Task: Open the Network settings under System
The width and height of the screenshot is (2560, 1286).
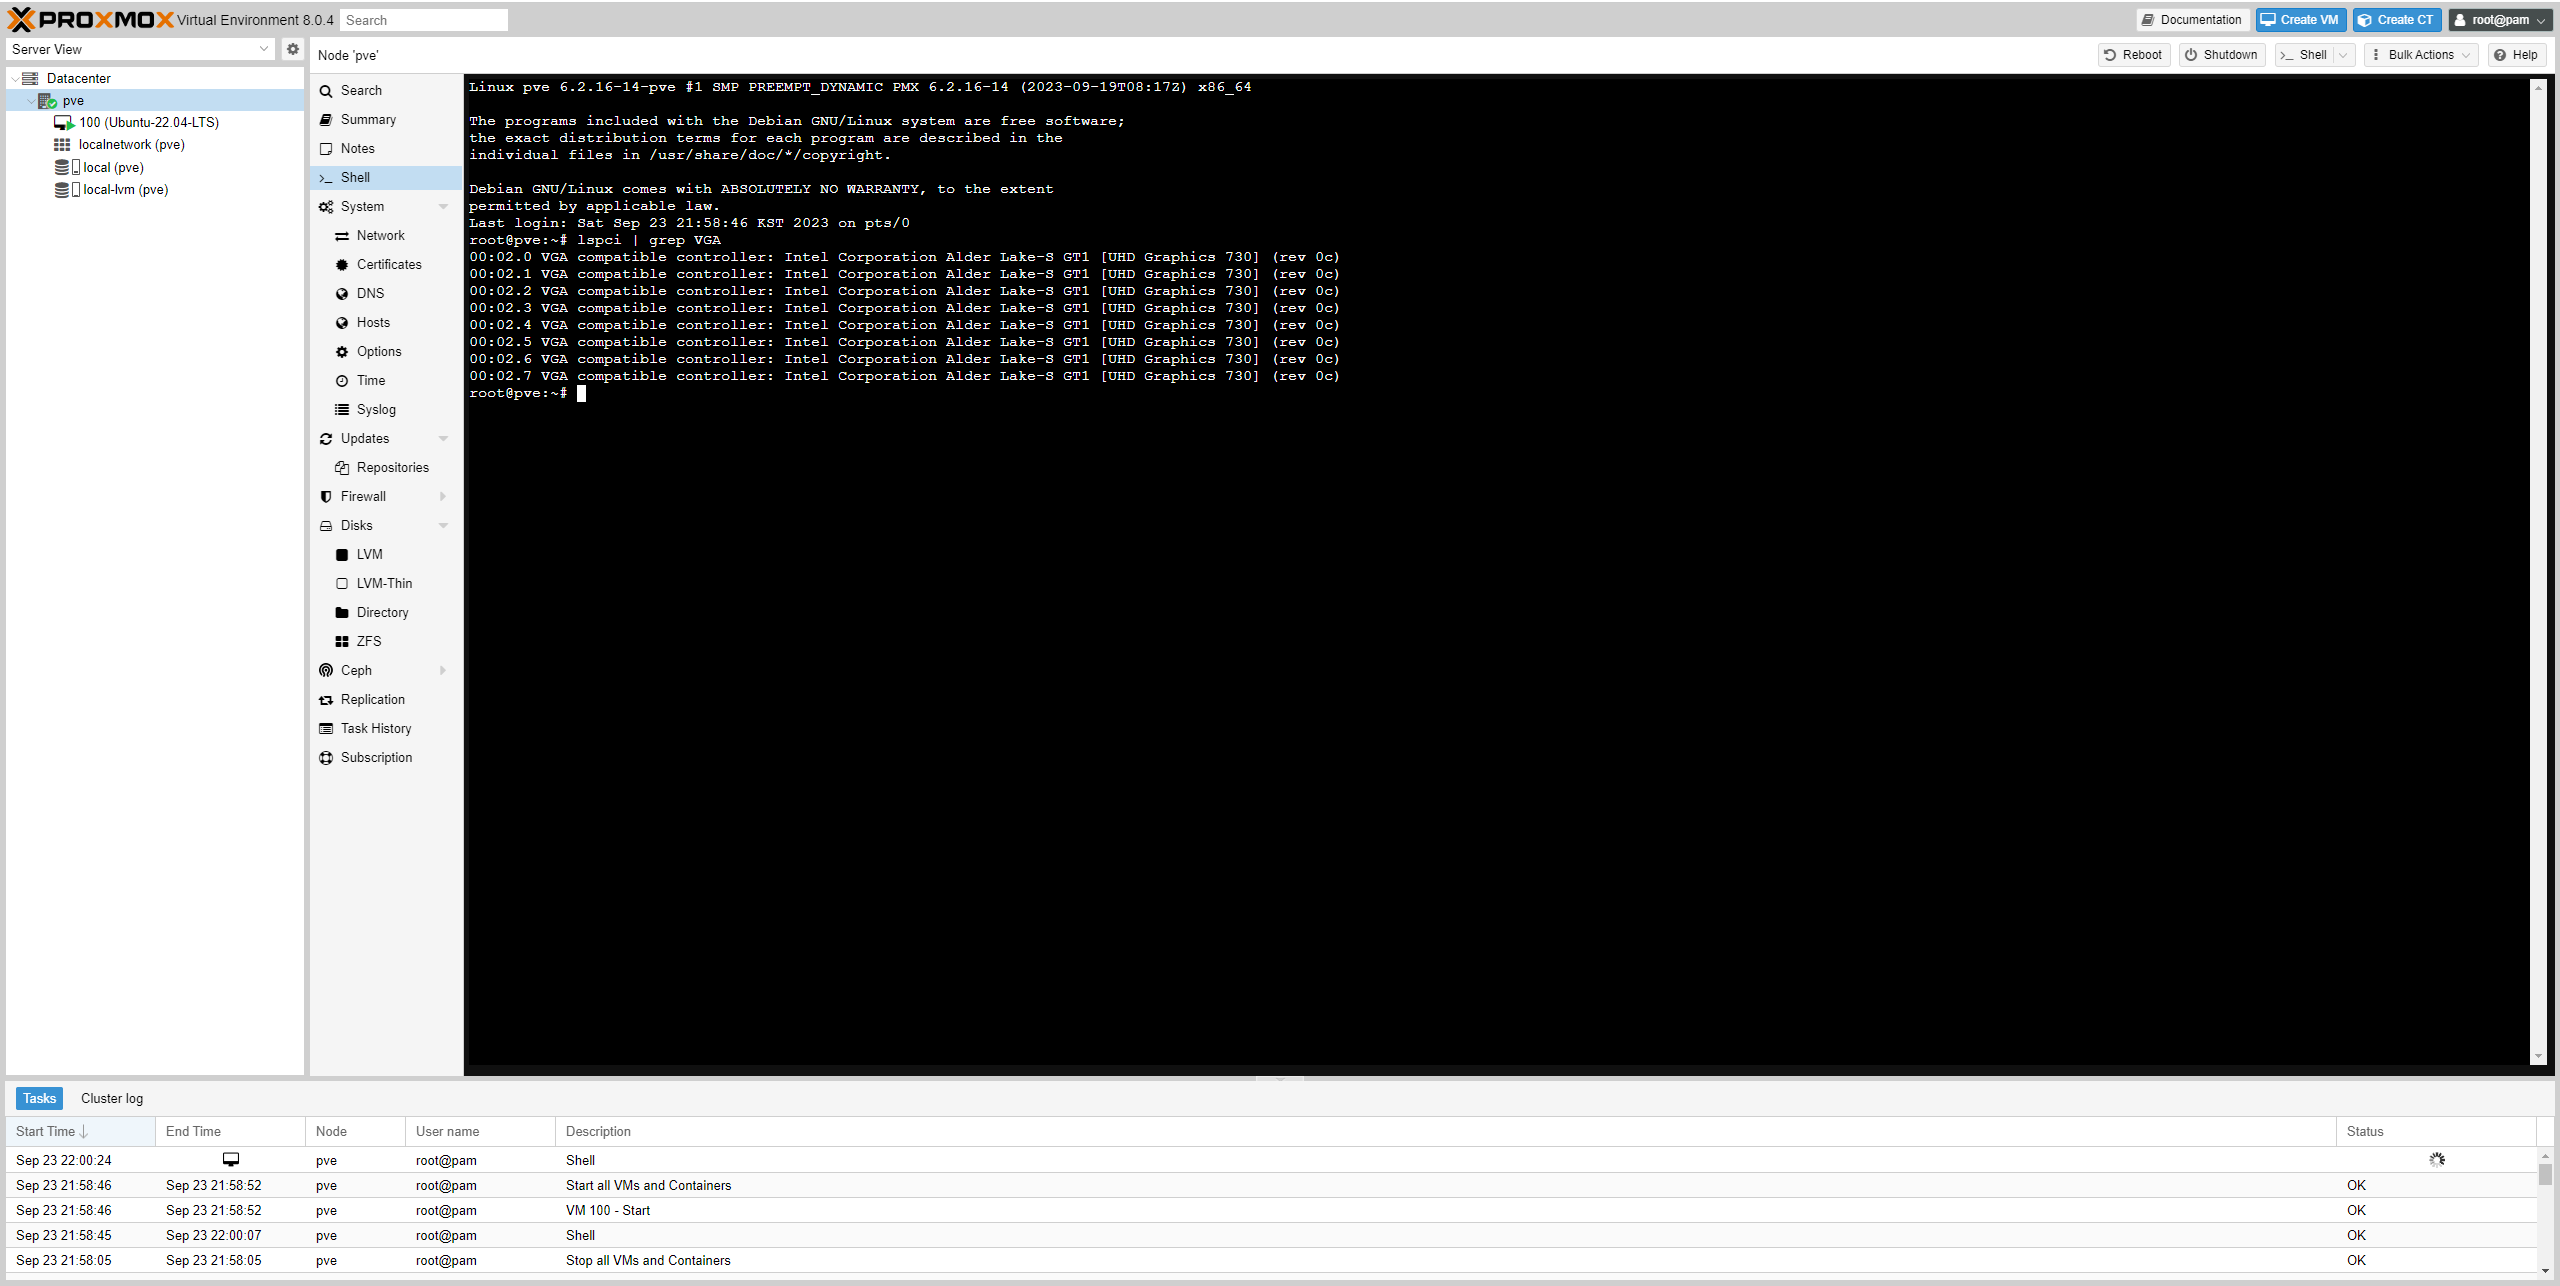Action: [378, 235]
